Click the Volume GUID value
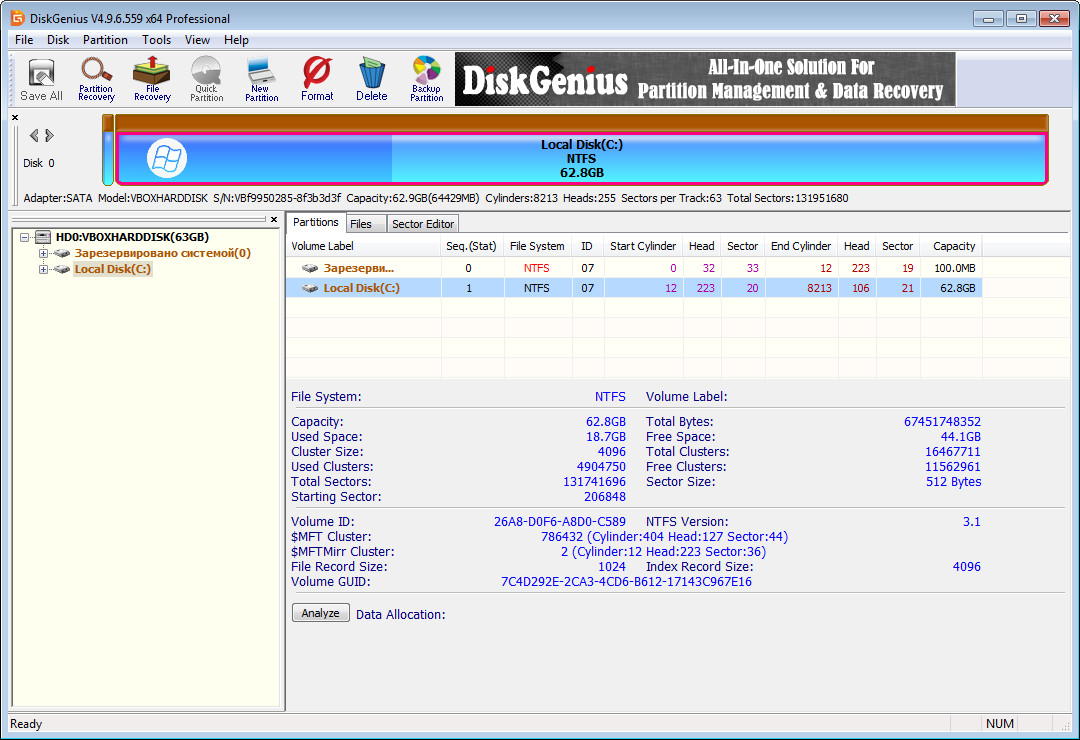The width and height of the screenshot is (1080, 740). [626, 582]
